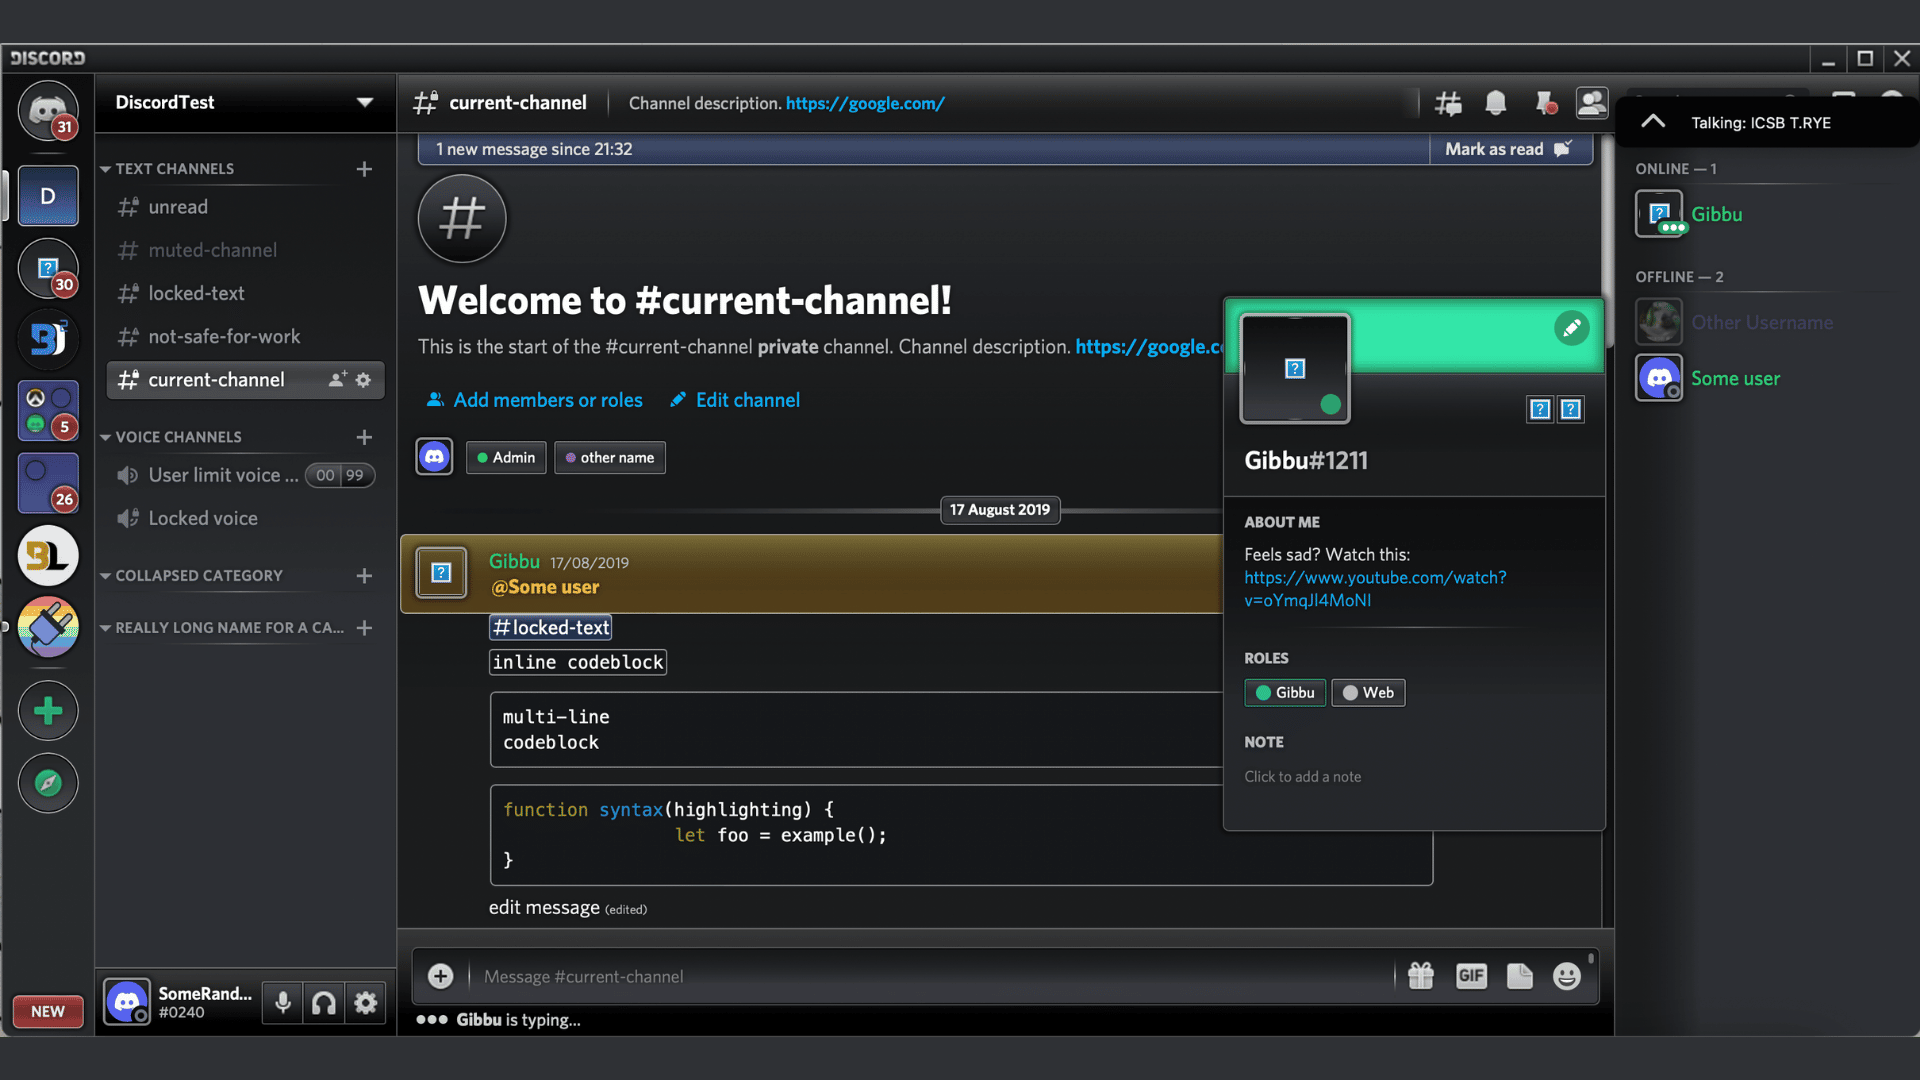
Task: Join the Locked voice channel
Action: [x=245, y=518]
